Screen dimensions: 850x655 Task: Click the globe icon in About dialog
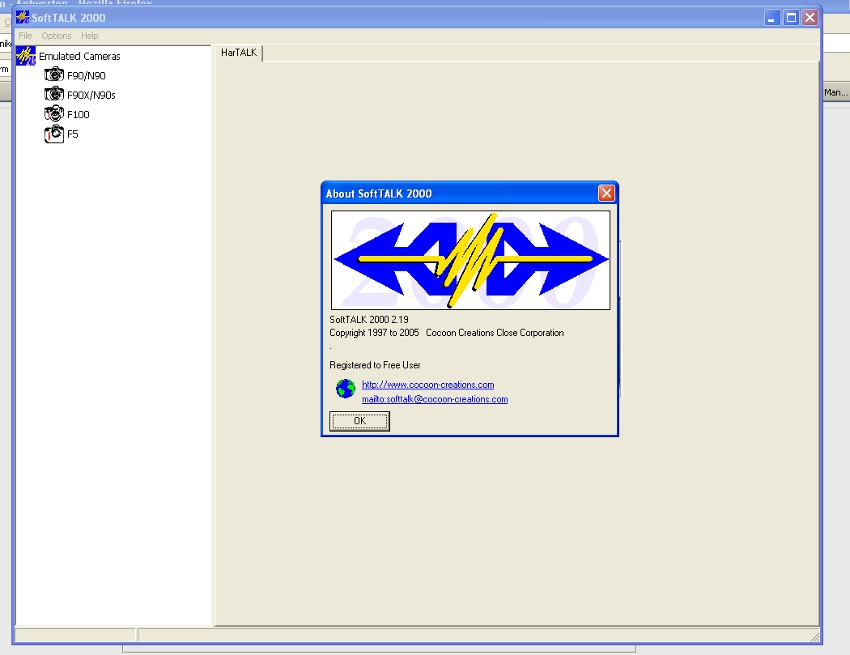pos(345,388)
